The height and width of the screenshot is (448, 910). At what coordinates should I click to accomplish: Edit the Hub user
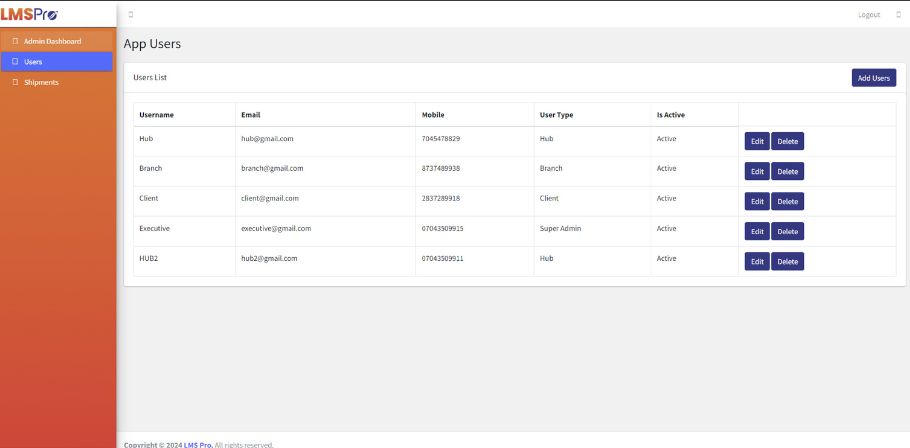(x=756, y=141)
